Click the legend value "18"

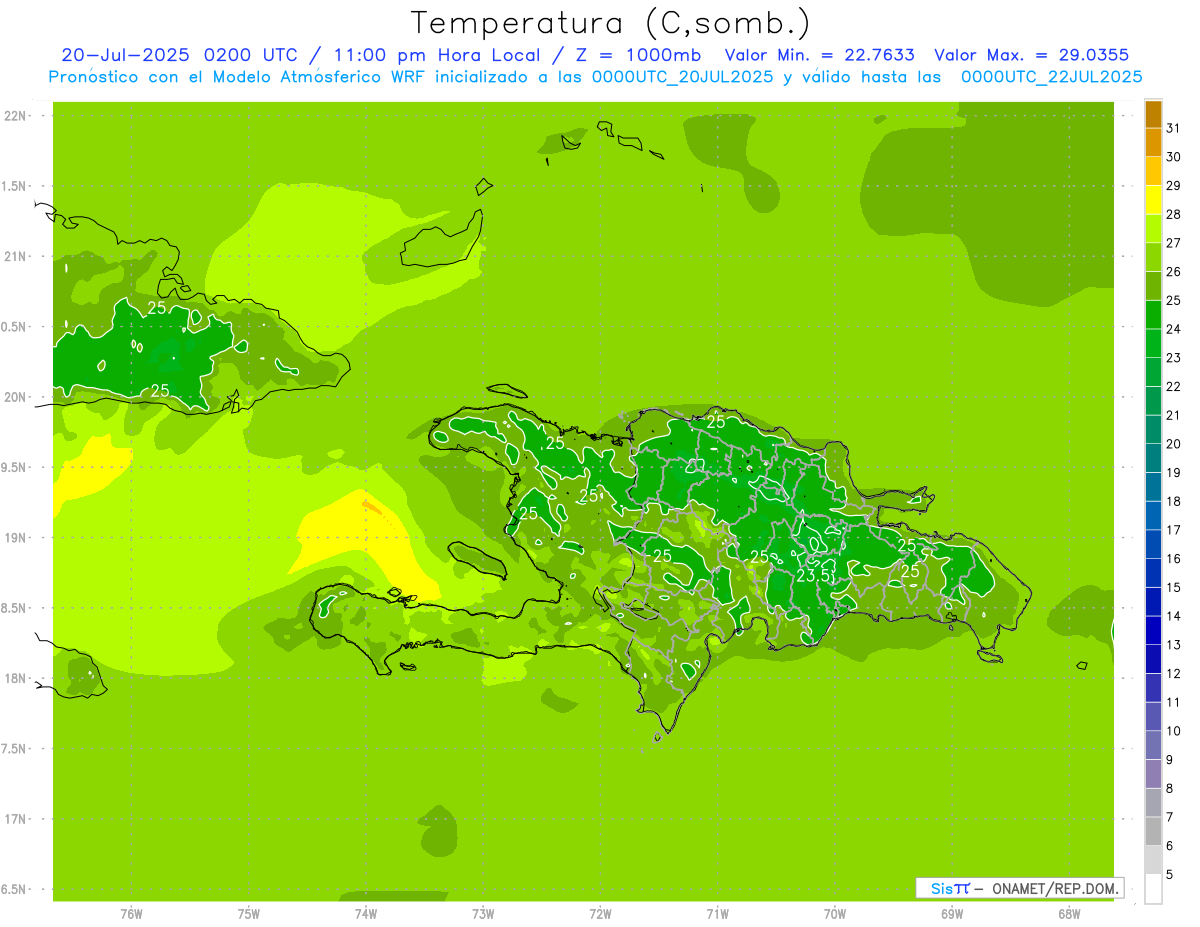click(1173, 501)
